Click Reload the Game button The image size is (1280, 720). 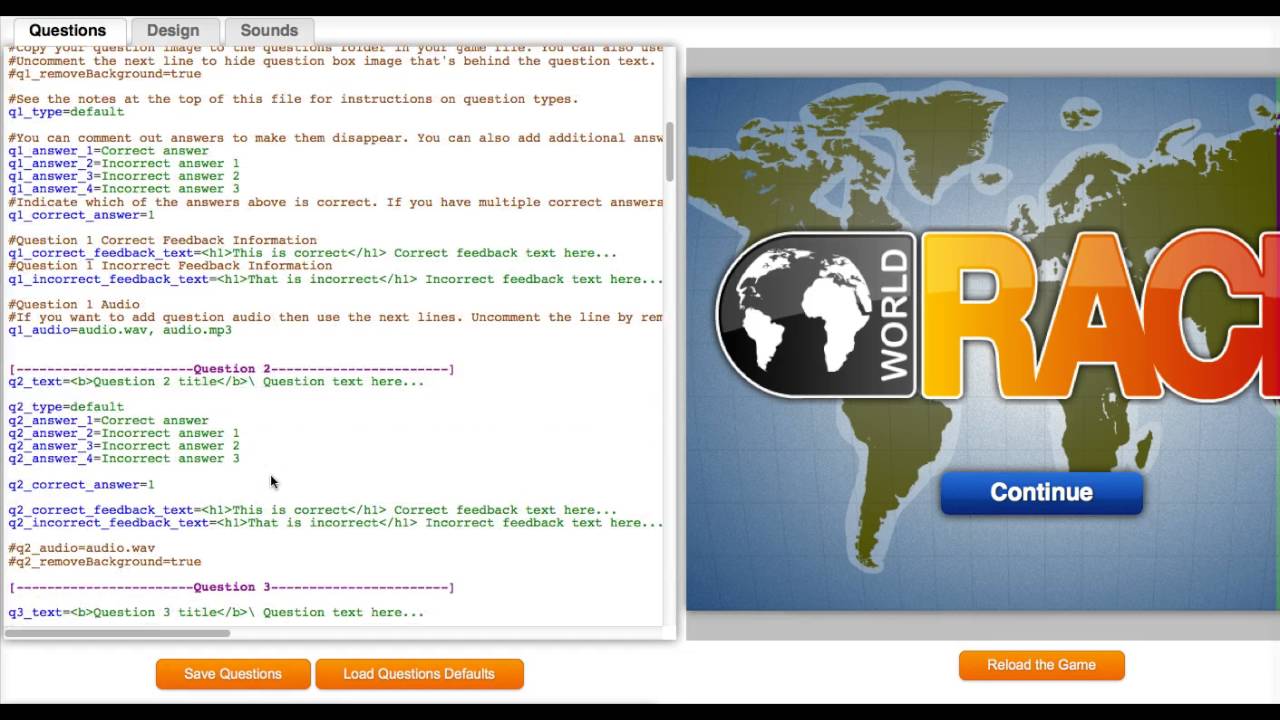click(x=1041, y=665)
